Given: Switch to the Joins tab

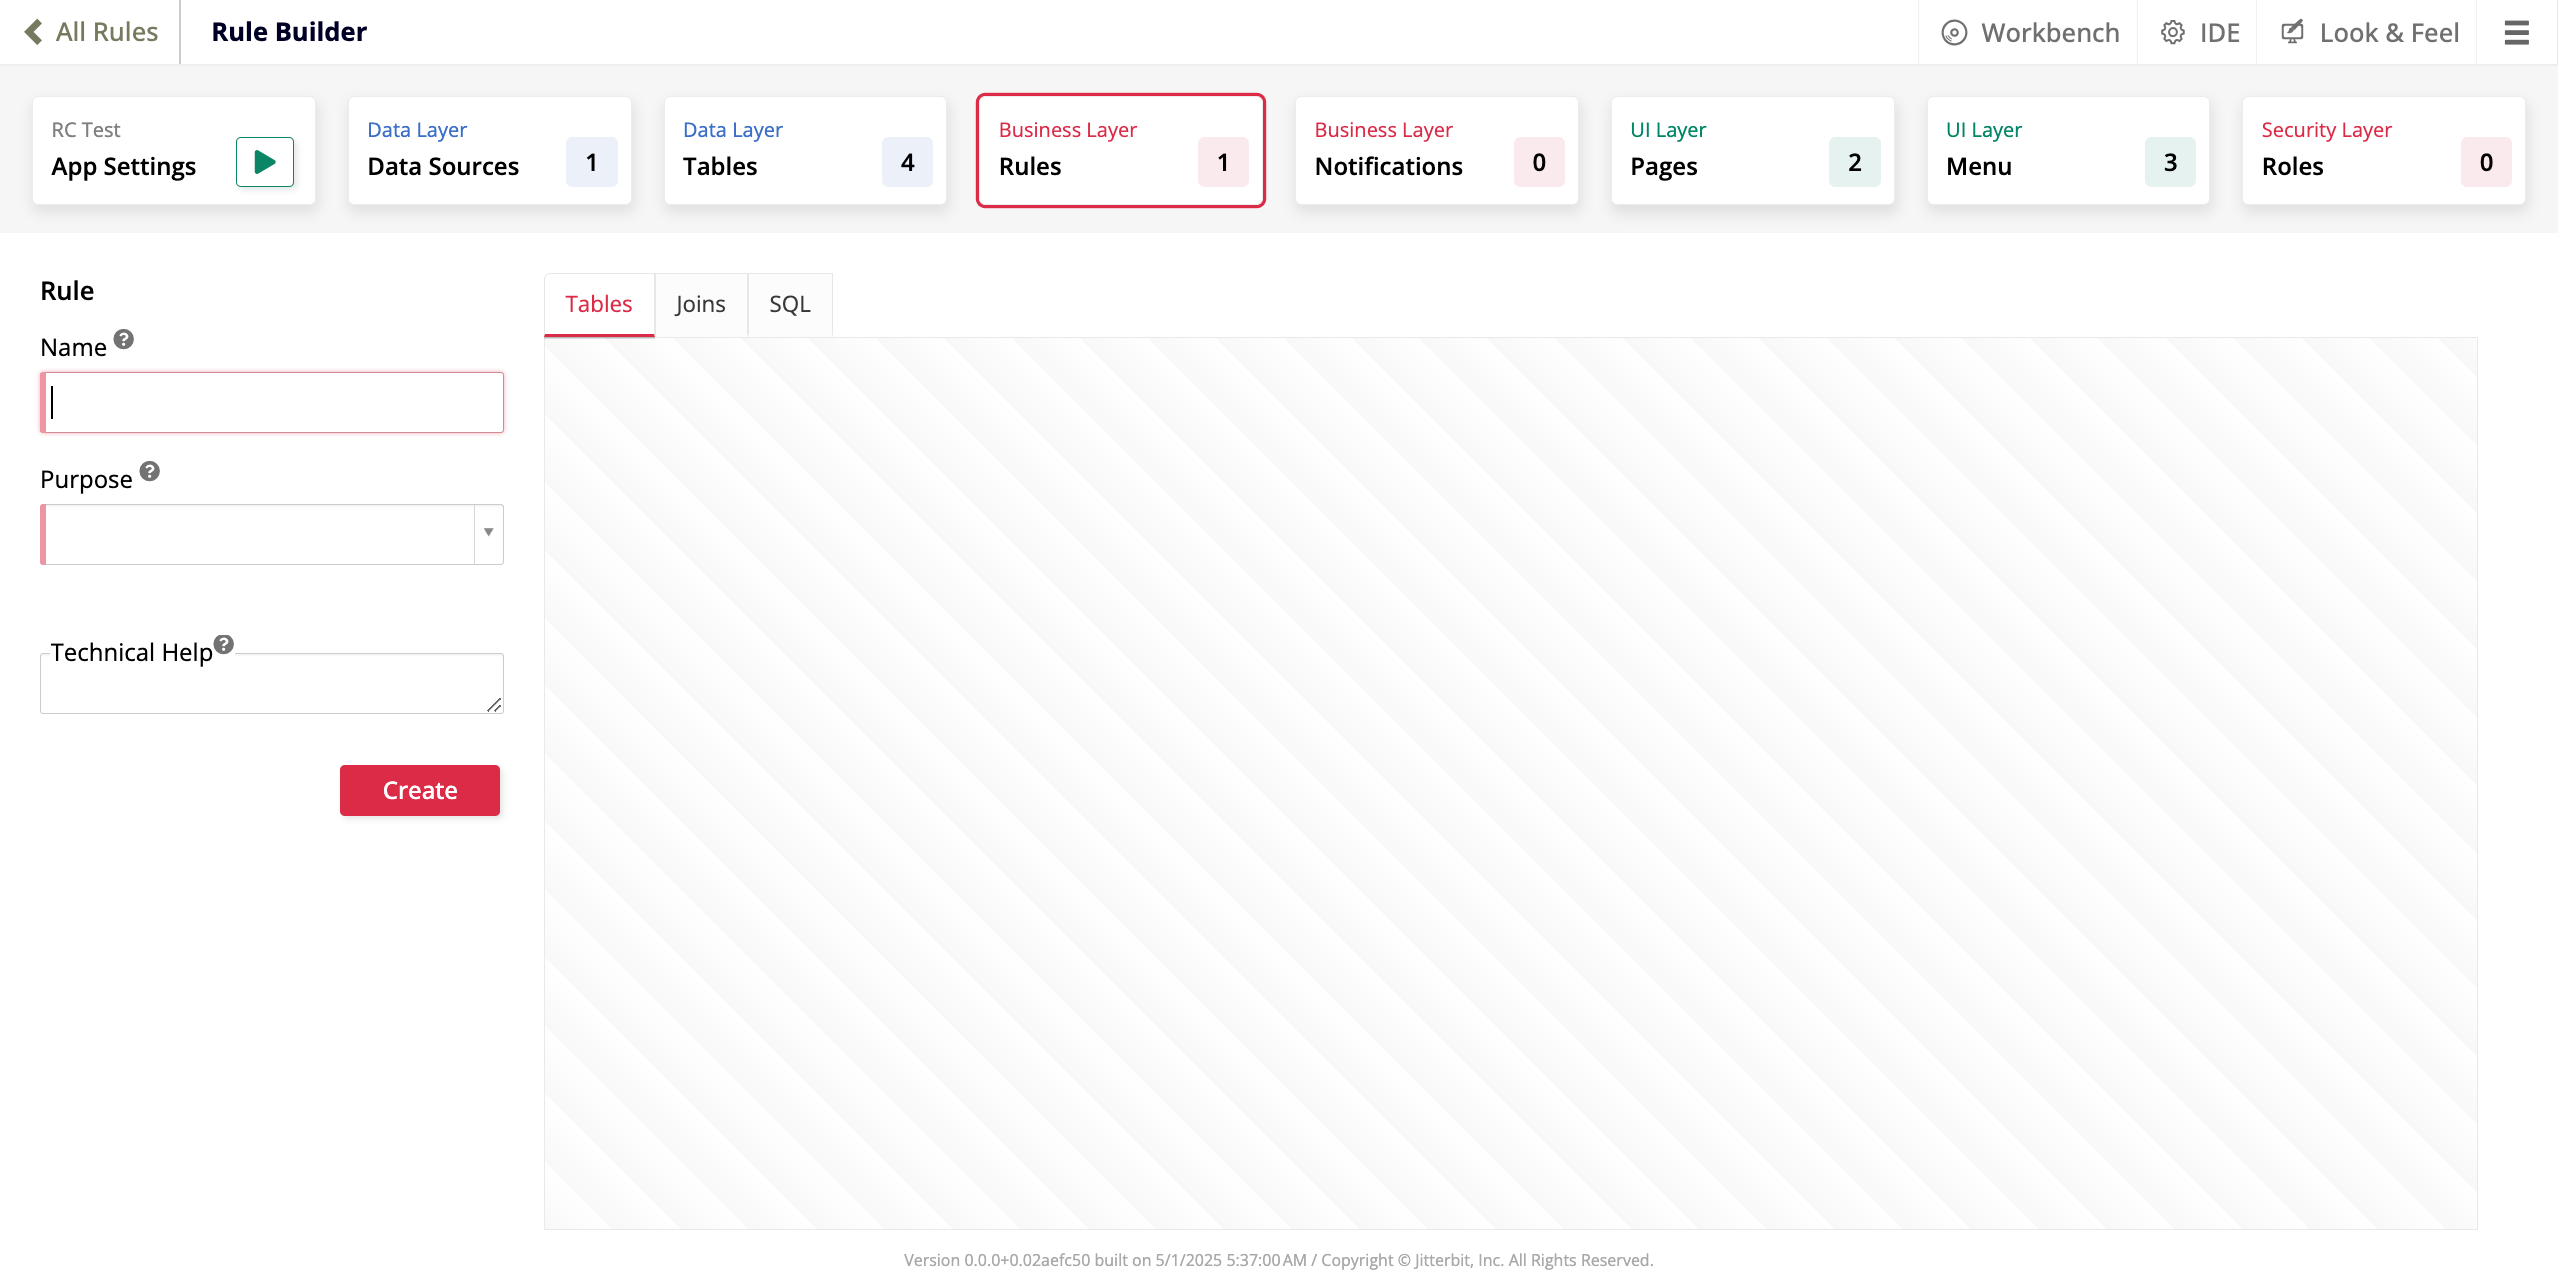Looking at the screenshot, I should [x=700, y=304].
